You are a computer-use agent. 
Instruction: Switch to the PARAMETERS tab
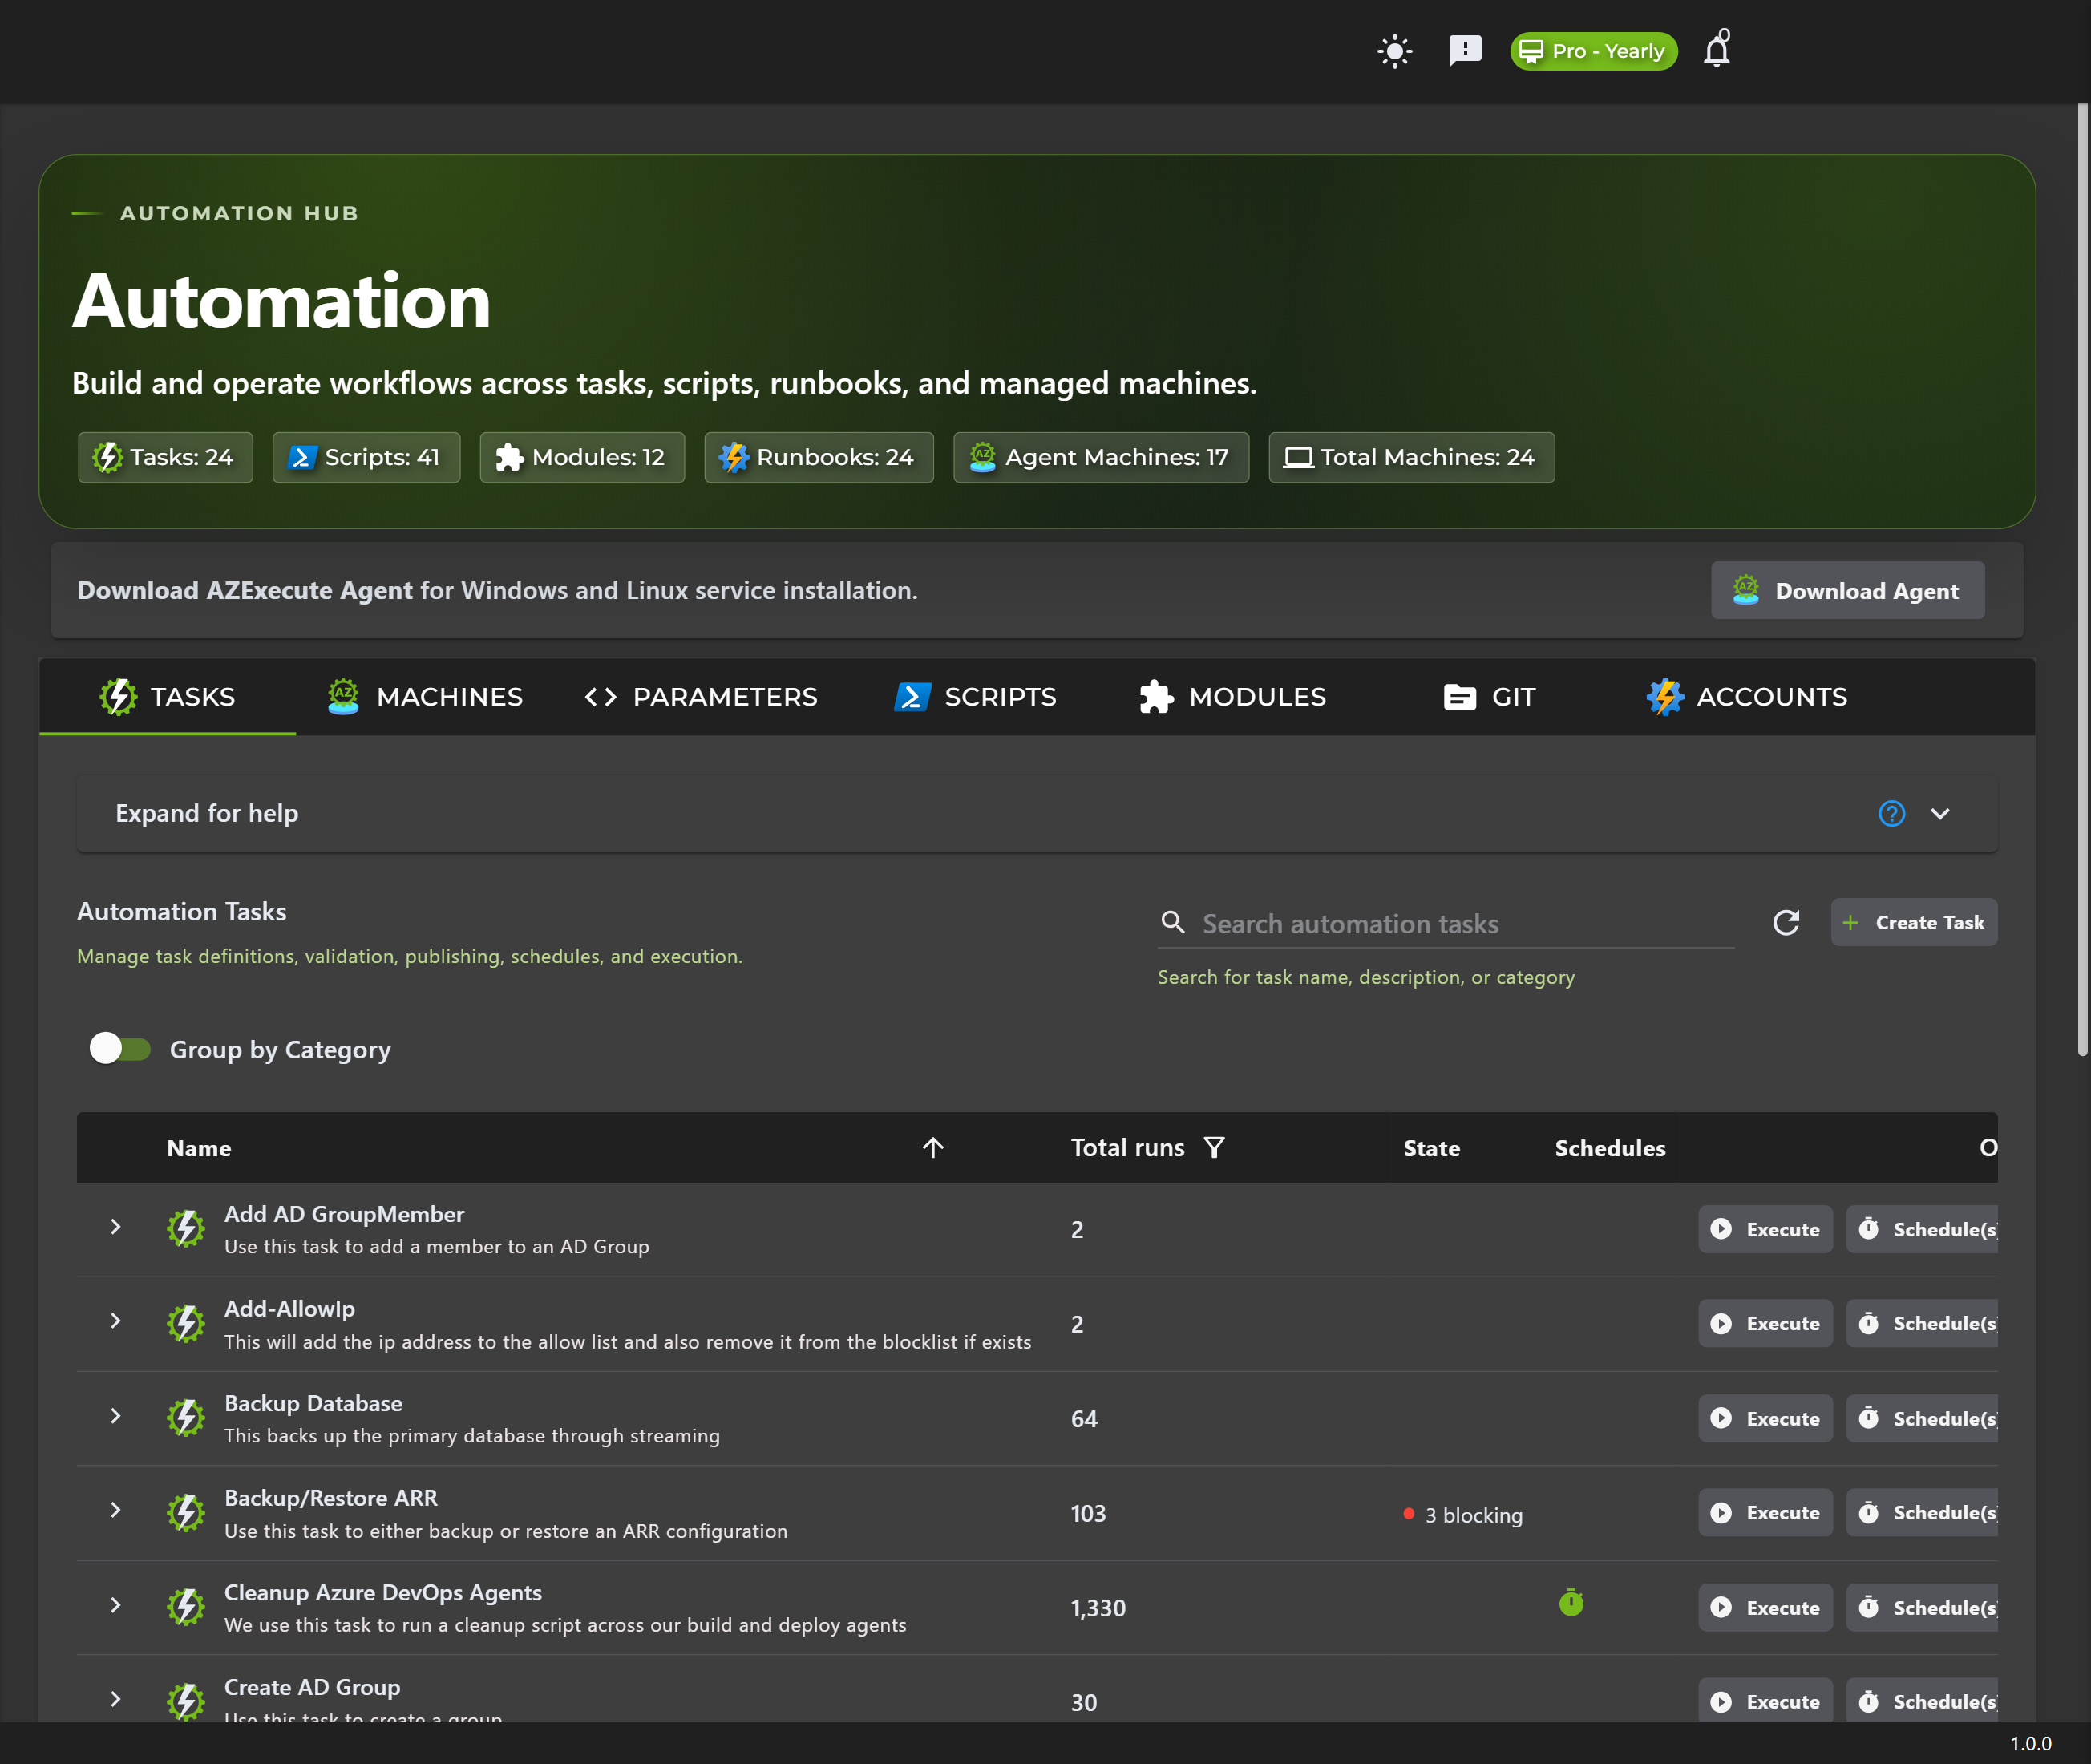pos(701,697)
